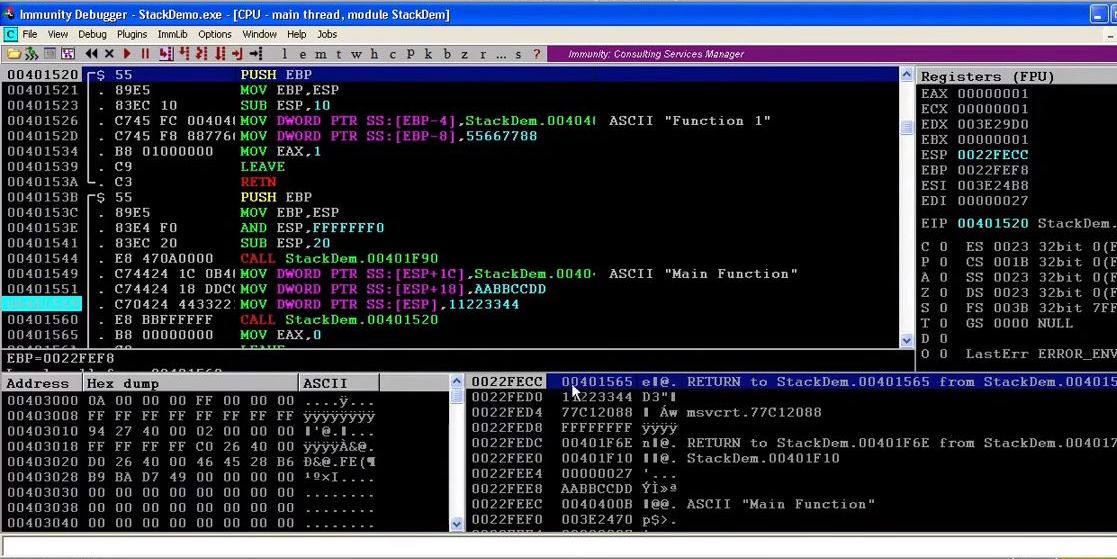1117x559 pixels.
Task: Open the ImmLib menu
Action: coord(173,34)
